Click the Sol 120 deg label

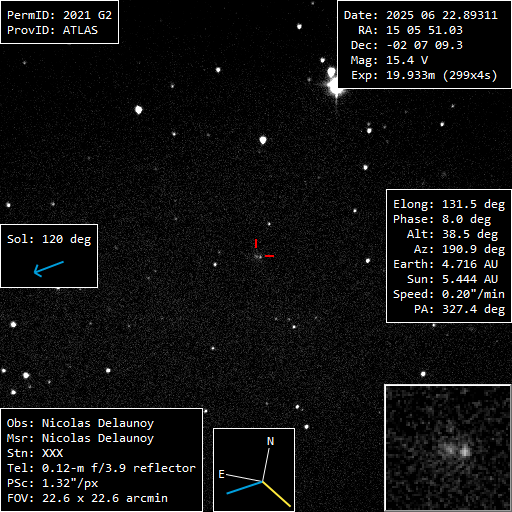[x=49, y=239]
